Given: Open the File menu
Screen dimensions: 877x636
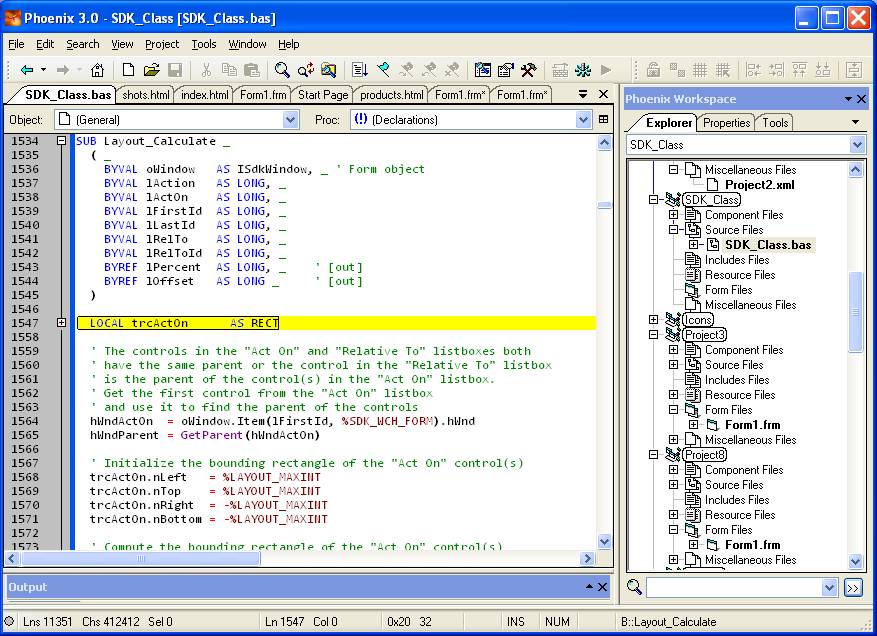Looking at the screenshot, I should click(x=16, y=44).
